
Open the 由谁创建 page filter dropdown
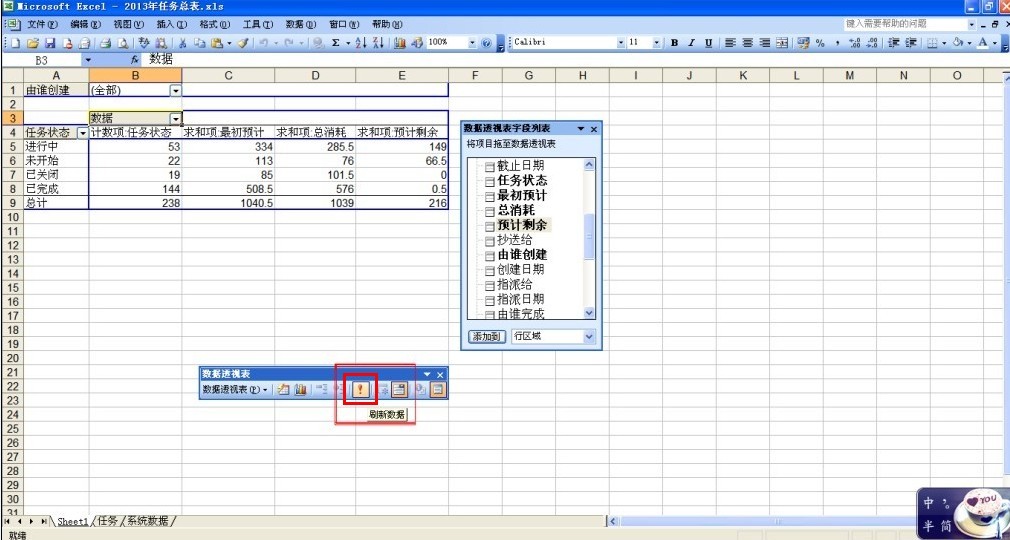click(176, 90)
